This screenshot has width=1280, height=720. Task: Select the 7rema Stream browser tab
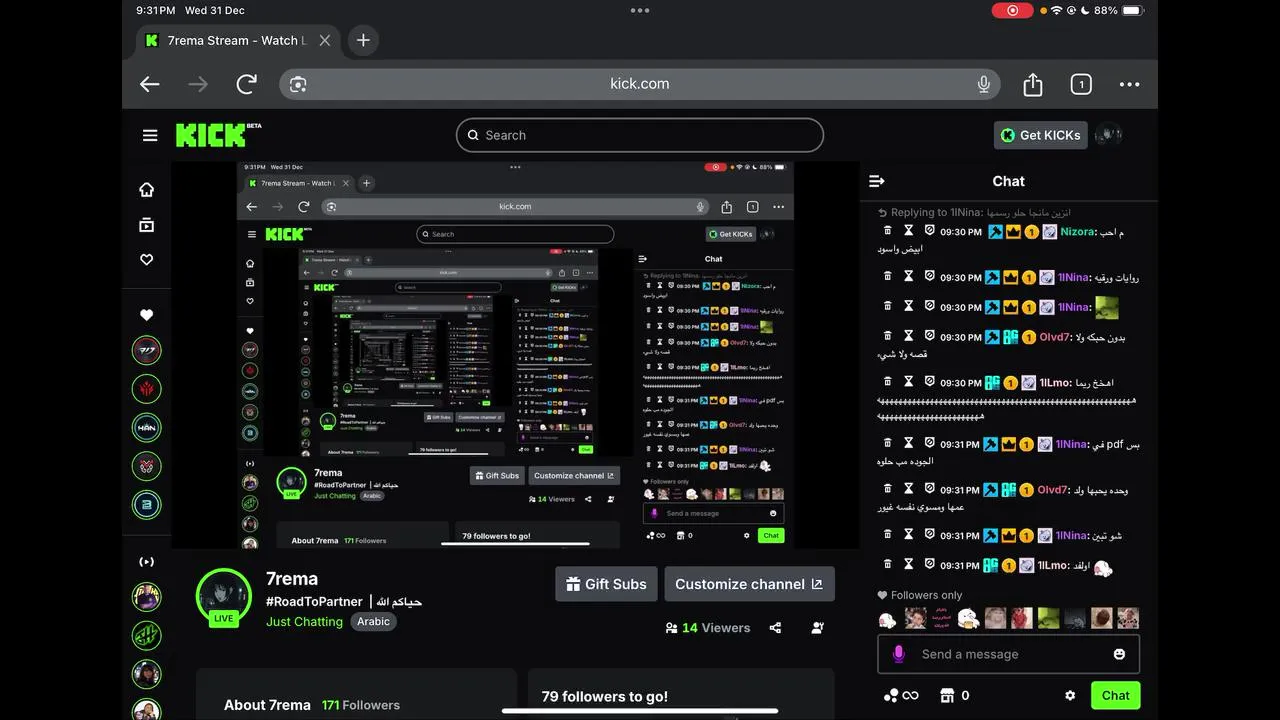238,40
